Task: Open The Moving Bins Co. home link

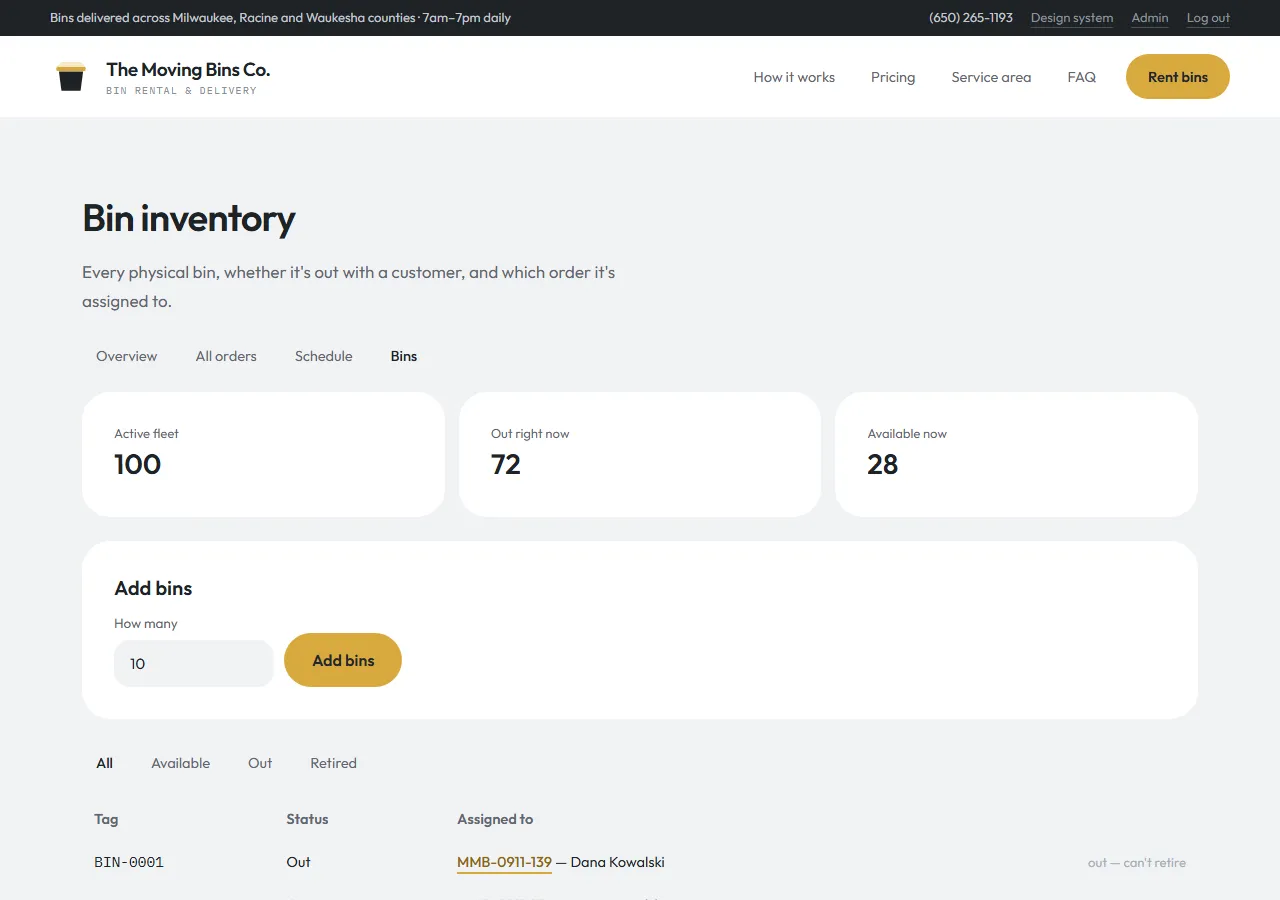Action: click(163, 77)
